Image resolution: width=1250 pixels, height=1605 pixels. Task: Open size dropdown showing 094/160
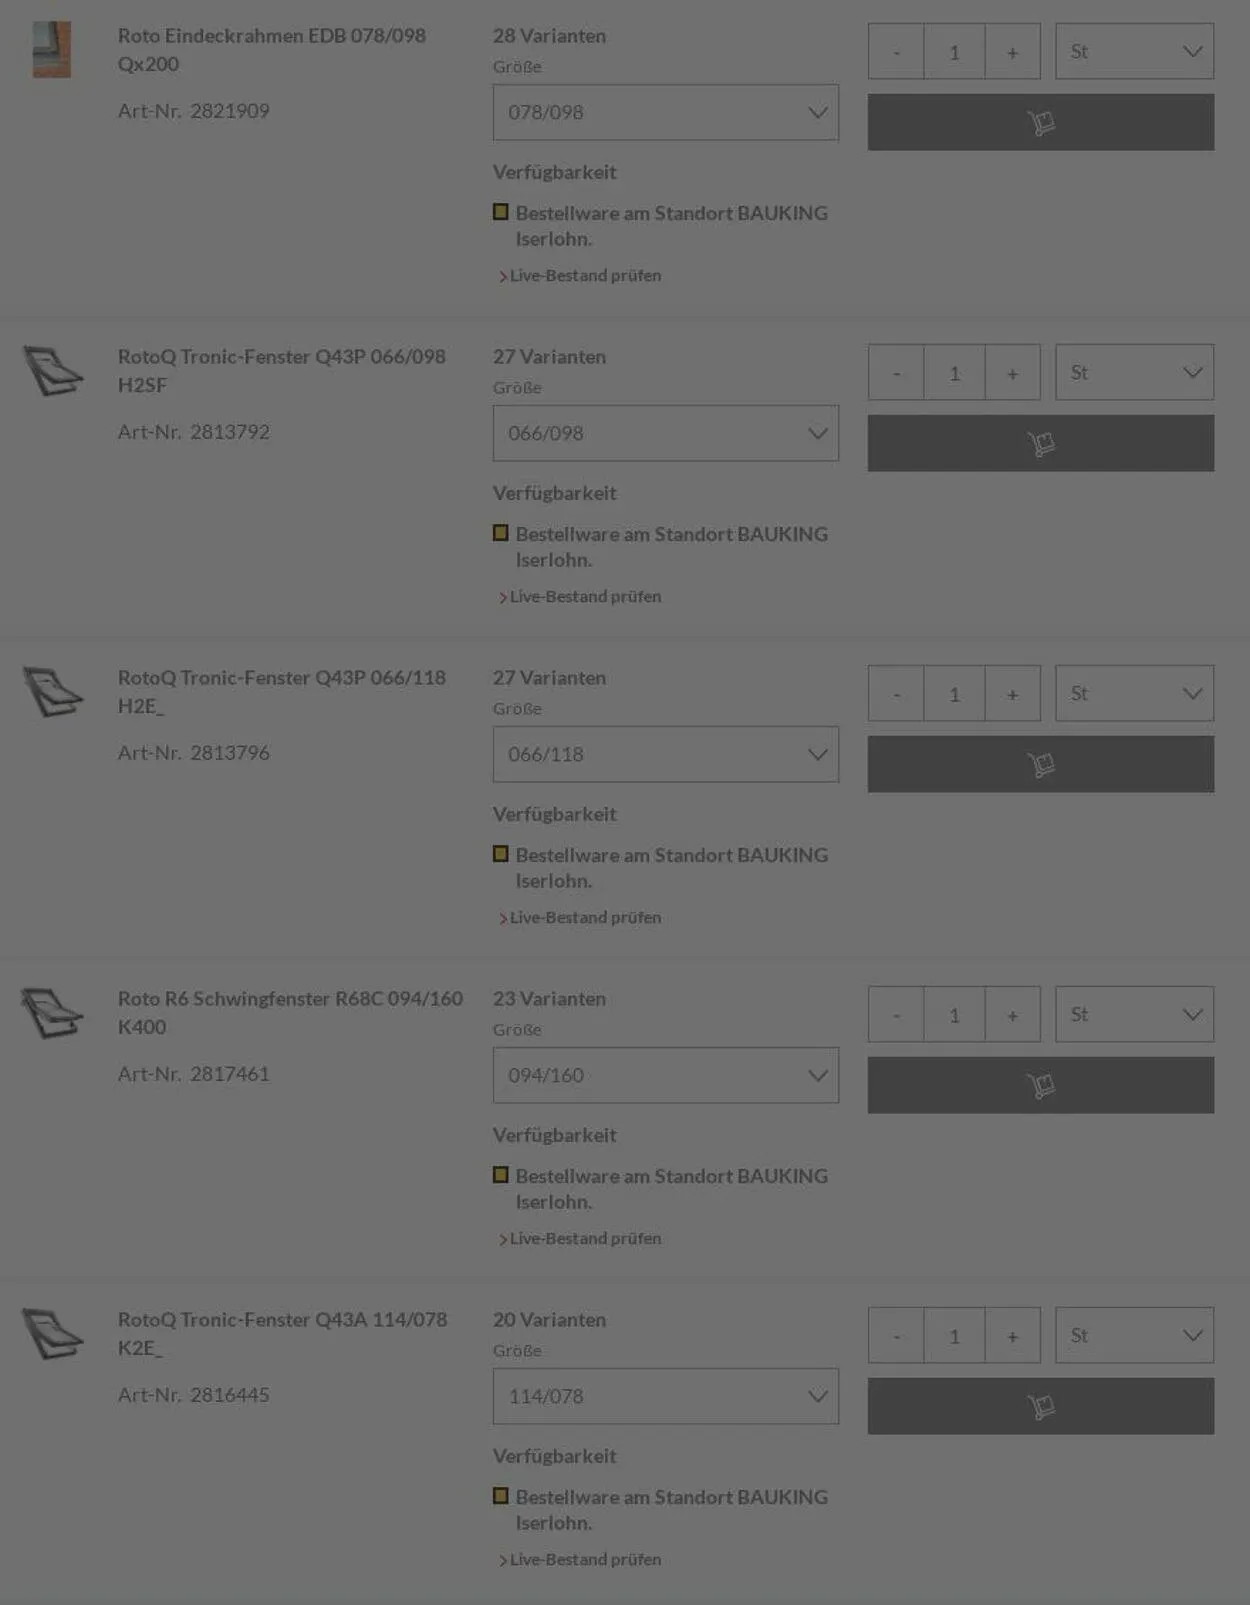tap(665, 1075)
